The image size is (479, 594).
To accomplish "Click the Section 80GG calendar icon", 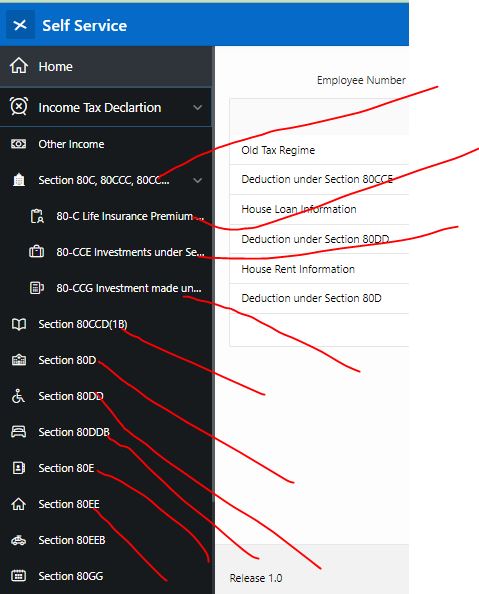I will [x=19, y=576].
